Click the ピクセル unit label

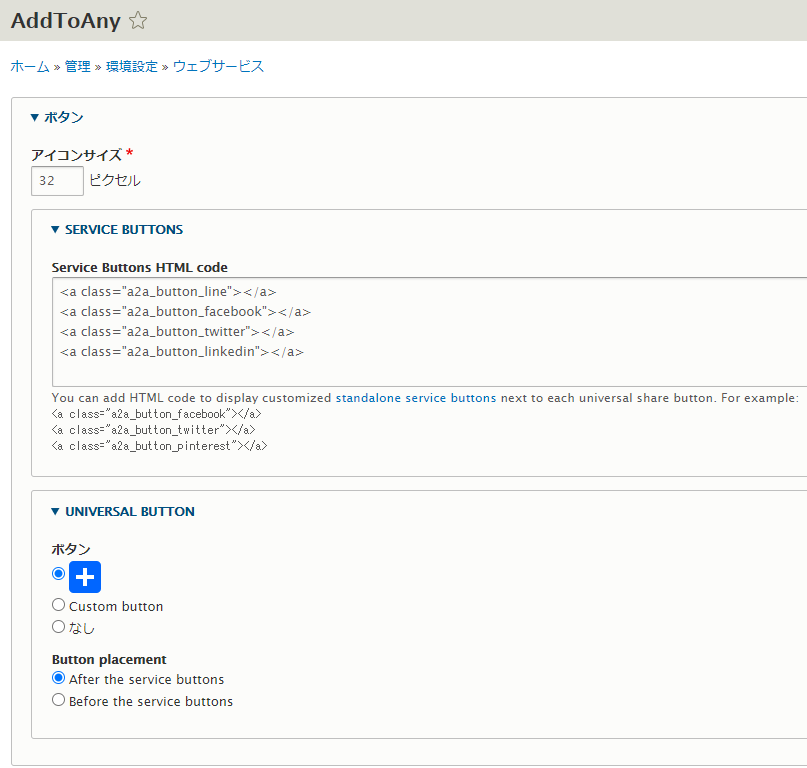click(x=115, y=181)
